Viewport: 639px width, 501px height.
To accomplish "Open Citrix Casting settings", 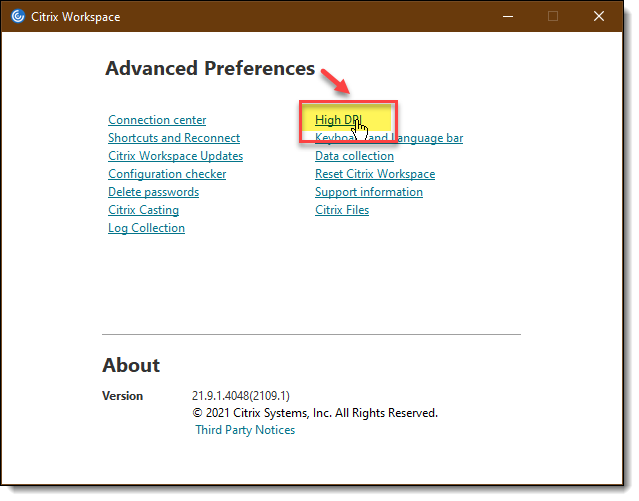I will [x=143, y=210].
